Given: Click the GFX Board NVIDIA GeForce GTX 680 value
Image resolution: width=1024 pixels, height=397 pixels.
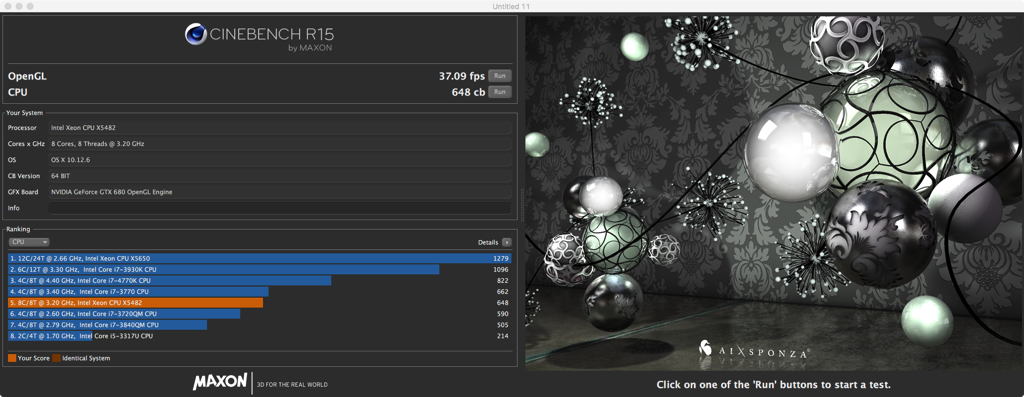Looking at the screenshot, I should click(x=280, y=192).
